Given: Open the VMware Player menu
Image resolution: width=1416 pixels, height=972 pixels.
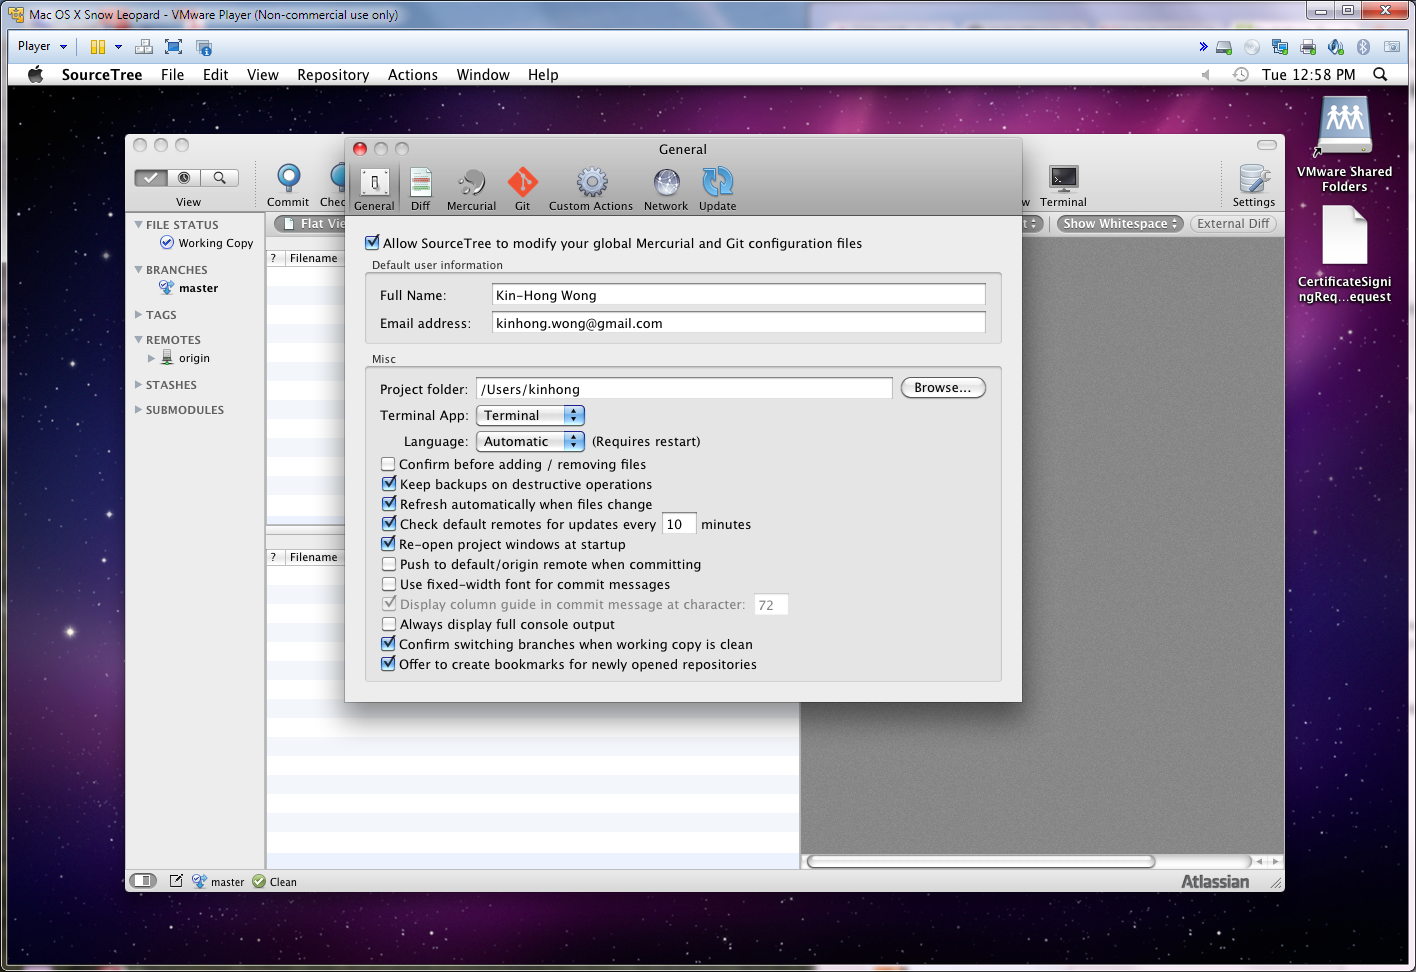Looking at the screenshot, I should 42,46.
